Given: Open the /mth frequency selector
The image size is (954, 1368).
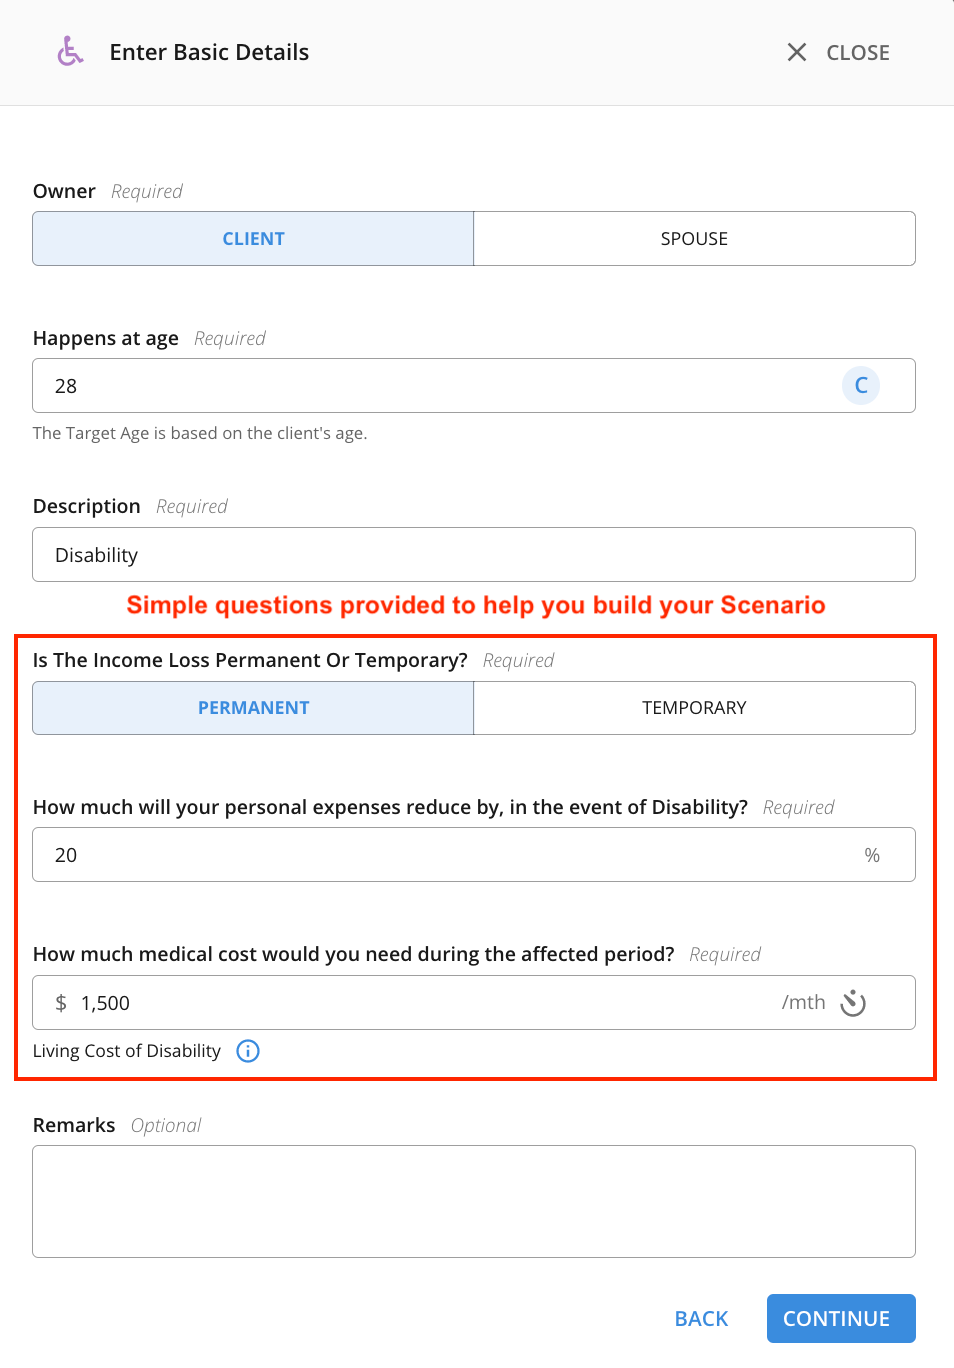Looking at the screenshot, I should 804,1003.
